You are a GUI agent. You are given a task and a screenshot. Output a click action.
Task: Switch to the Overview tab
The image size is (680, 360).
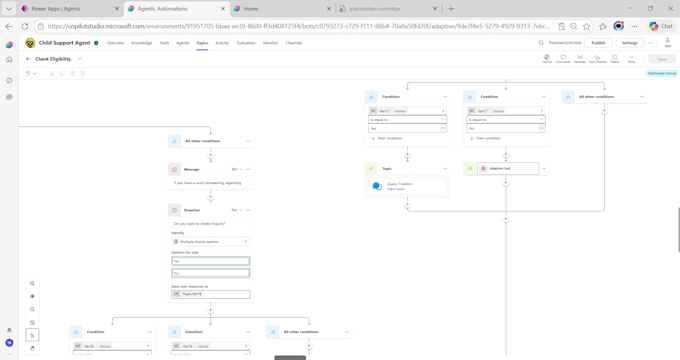[x=115, y=43]
